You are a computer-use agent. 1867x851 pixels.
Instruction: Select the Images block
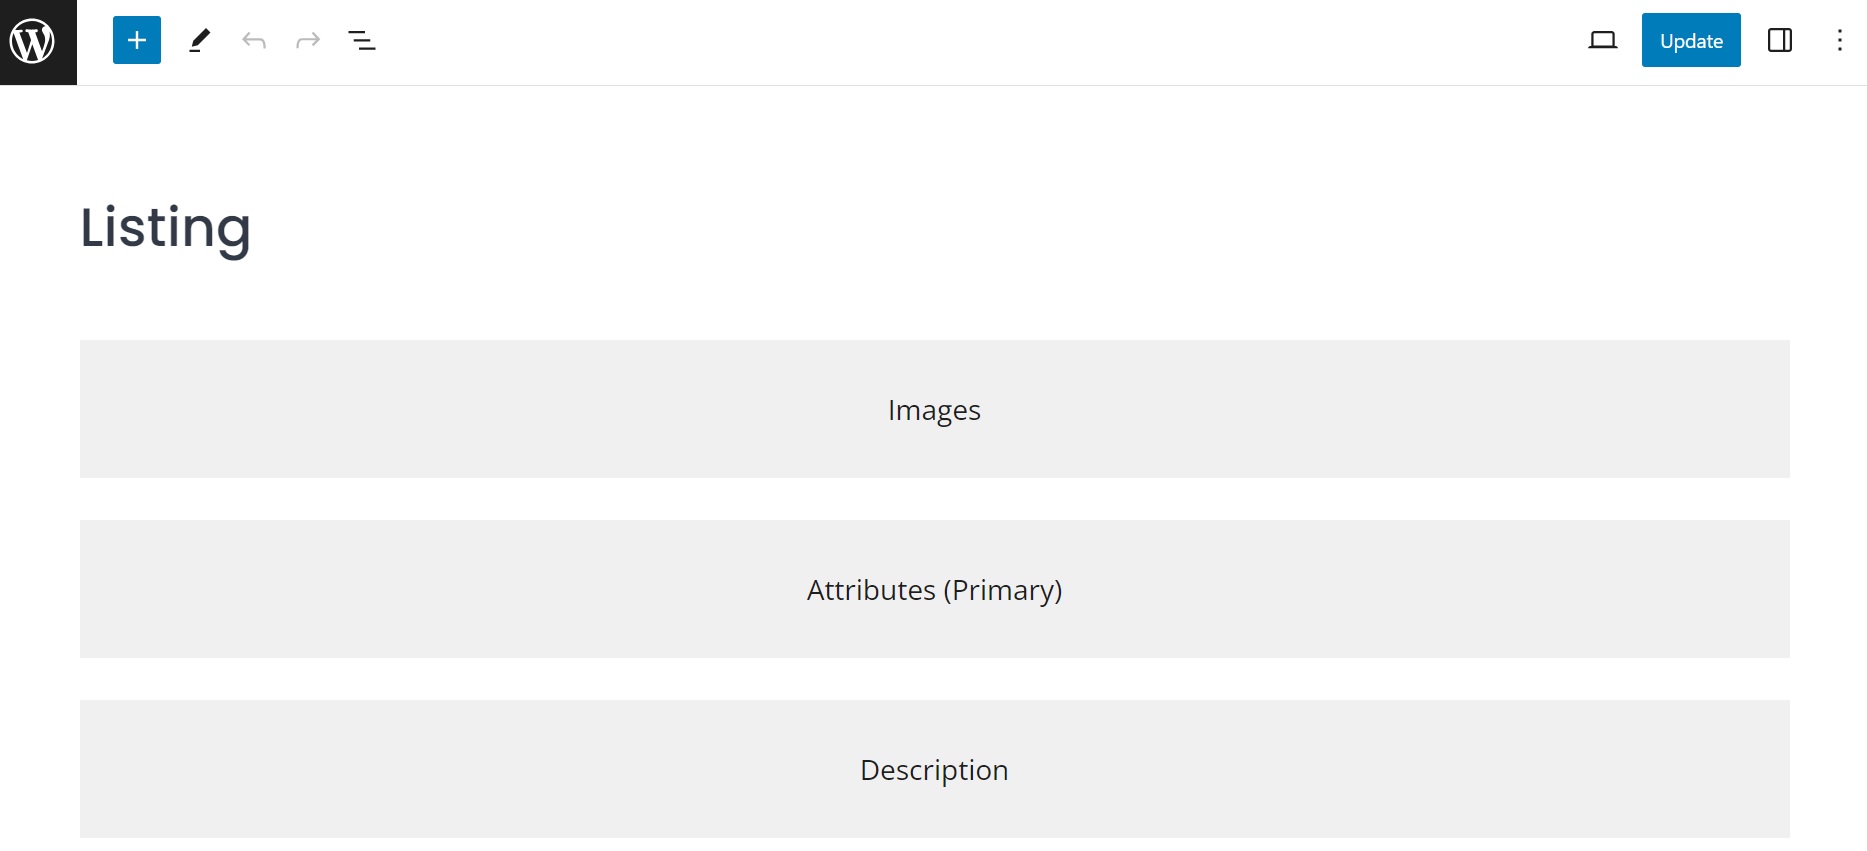[x=935, y=409]
